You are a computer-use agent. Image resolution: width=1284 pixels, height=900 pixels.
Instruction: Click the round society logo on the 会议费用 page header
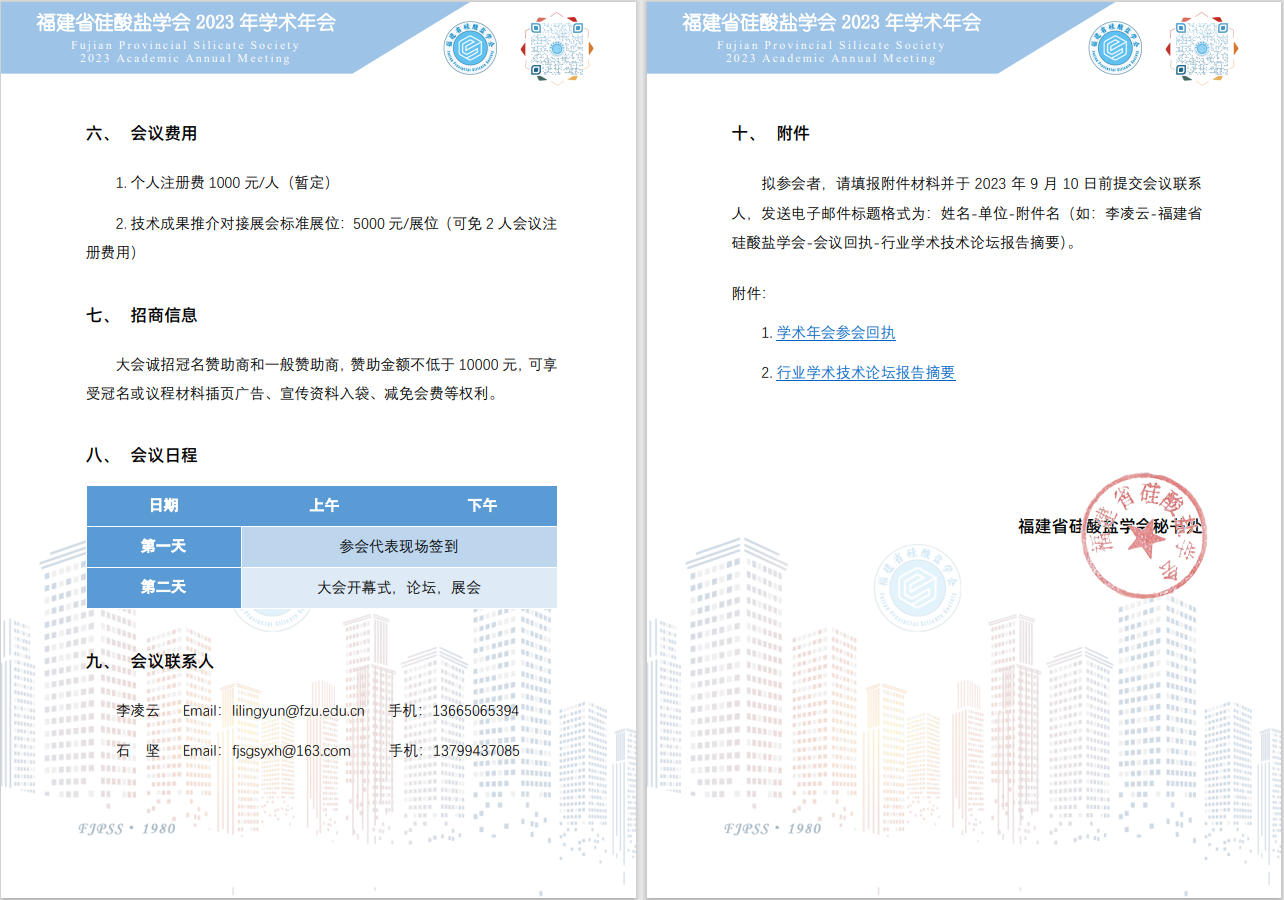pos(470,47)
